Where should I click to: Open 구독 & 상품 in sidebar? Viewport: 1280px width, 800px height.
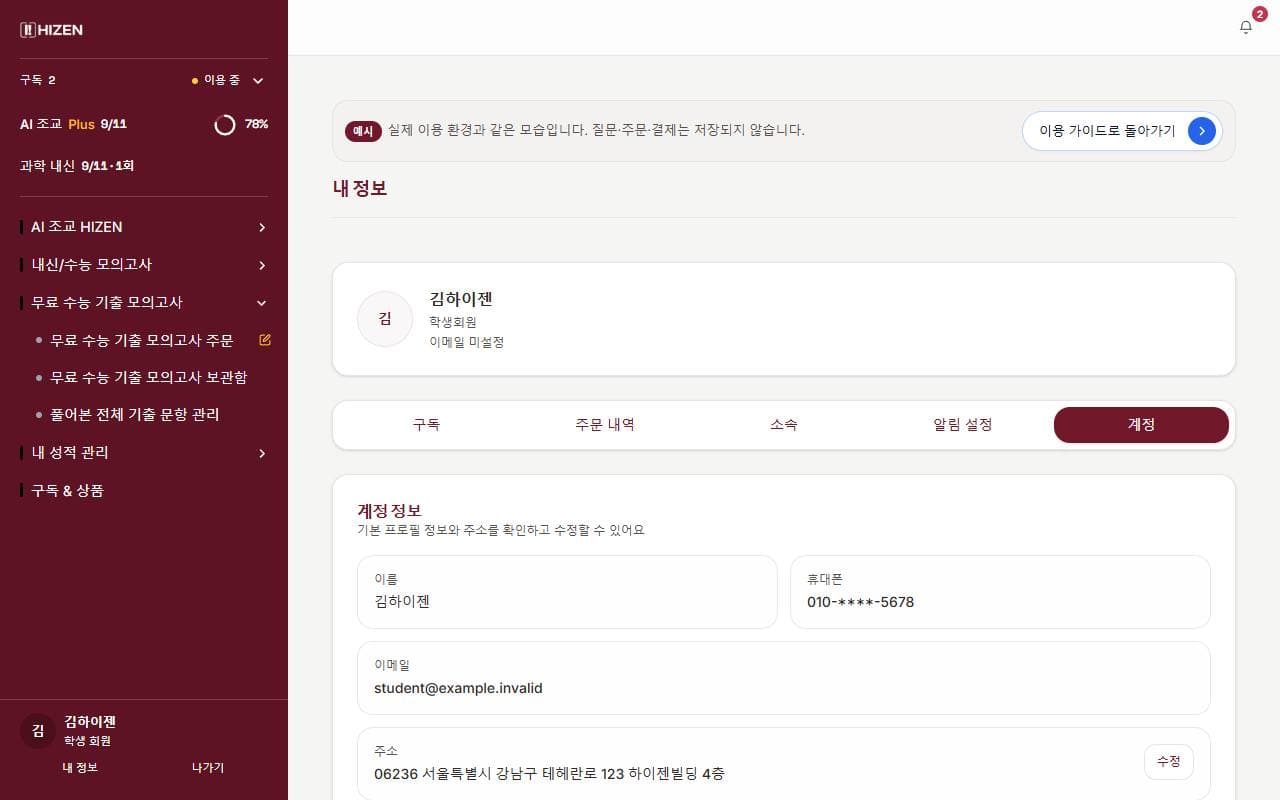67,491
